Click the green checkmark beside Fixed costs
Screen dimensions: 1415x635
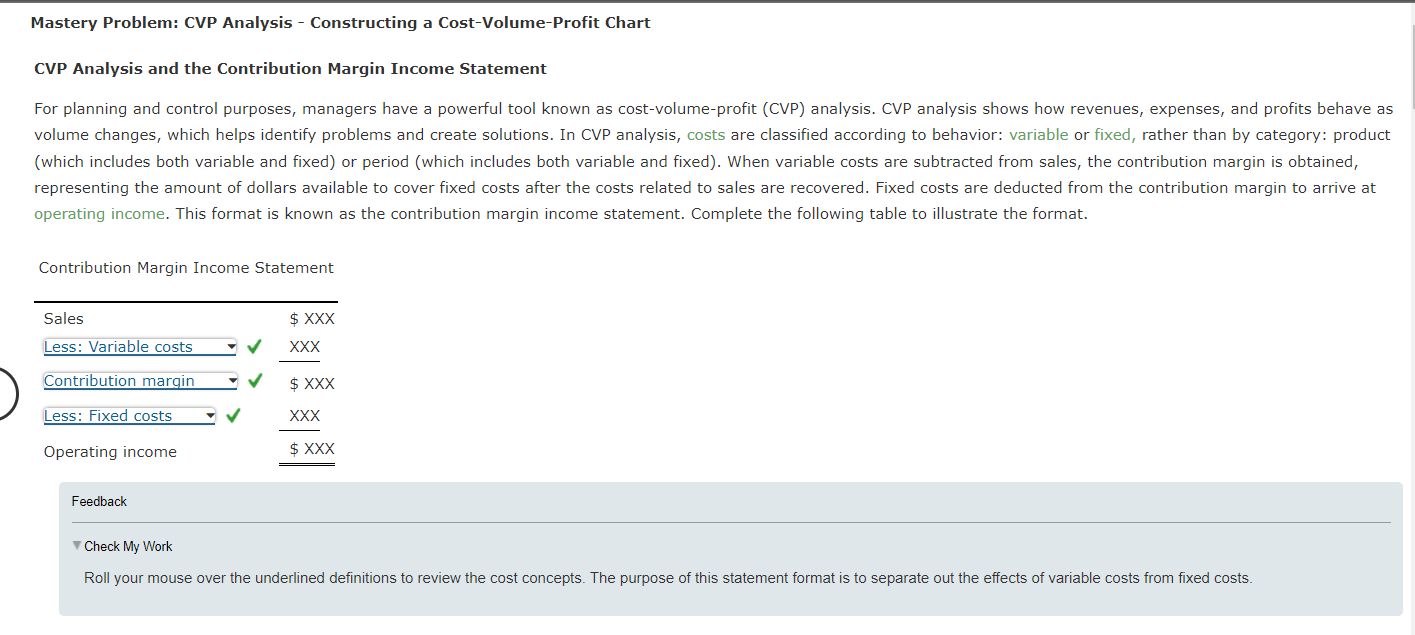pyautogui.click(x=232, y=414)
